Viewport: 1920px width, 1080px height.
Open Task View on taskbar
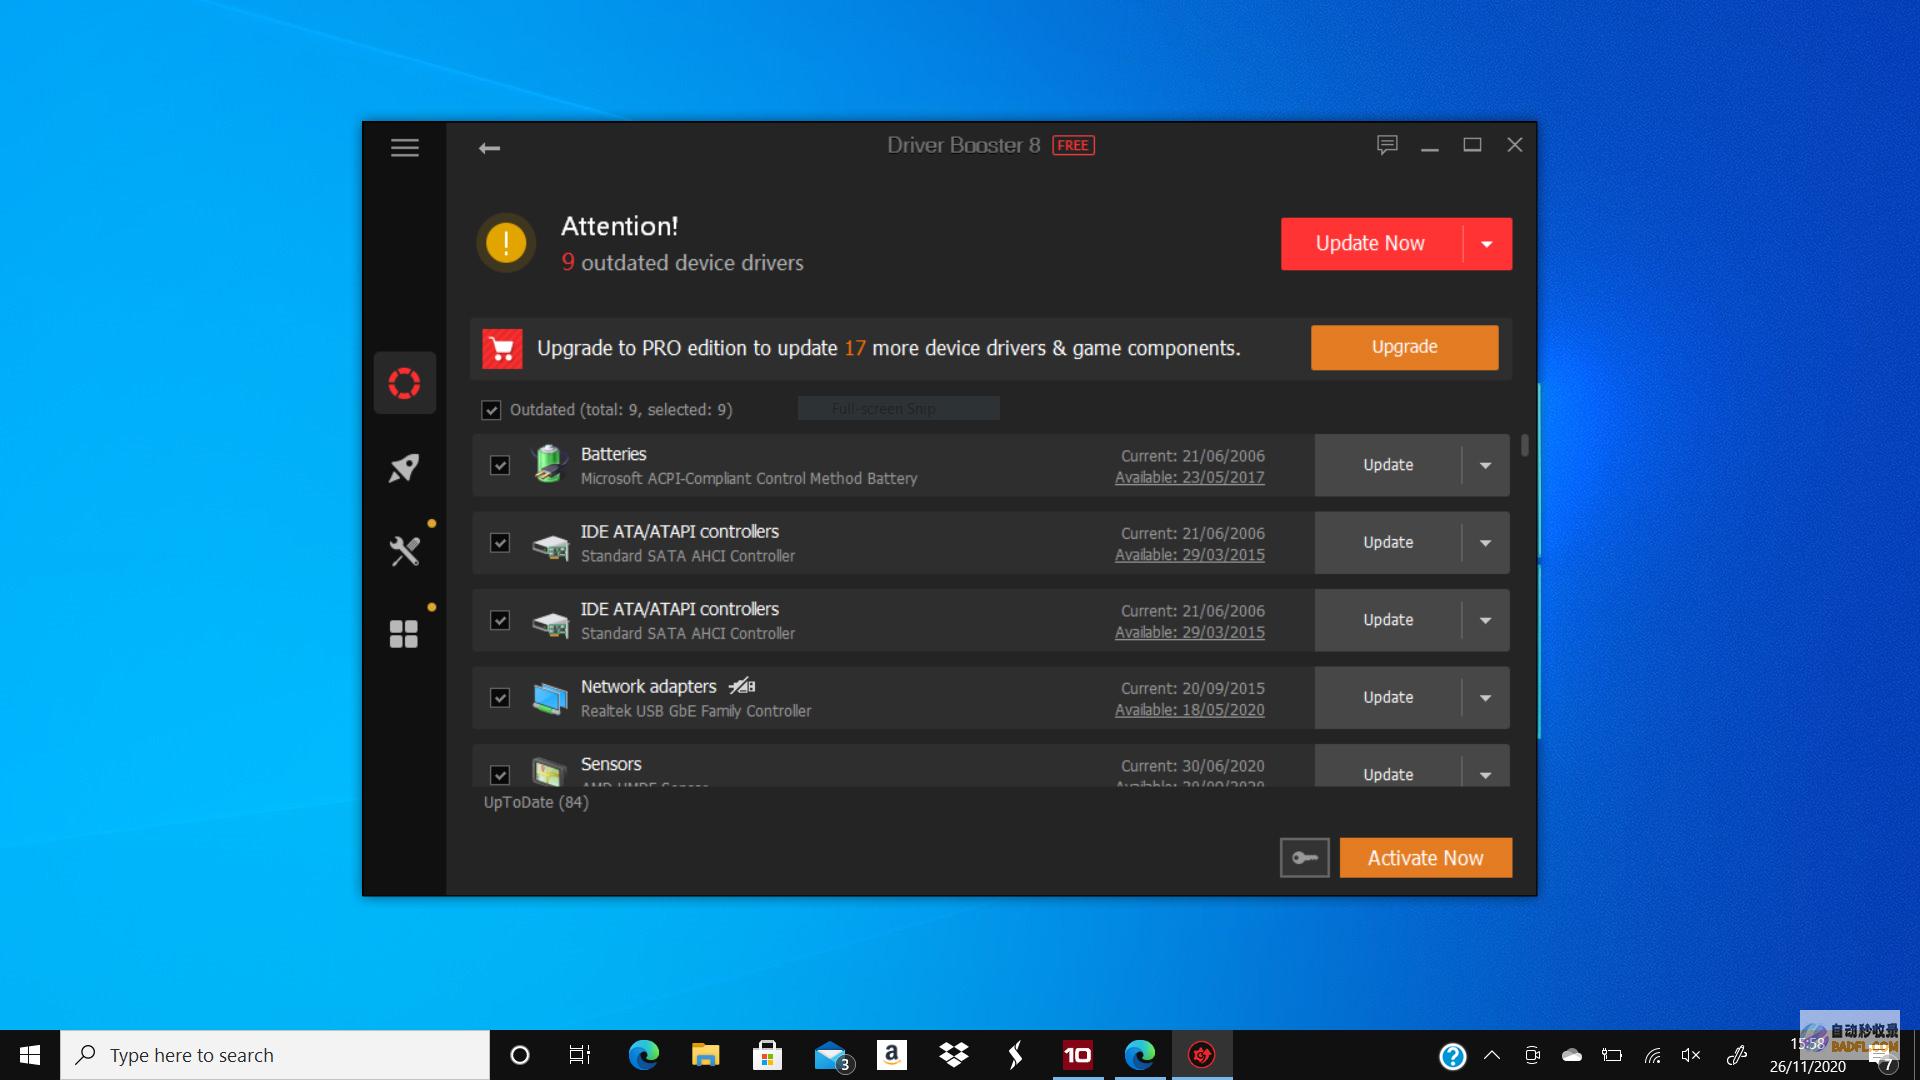click(580, 1055)
